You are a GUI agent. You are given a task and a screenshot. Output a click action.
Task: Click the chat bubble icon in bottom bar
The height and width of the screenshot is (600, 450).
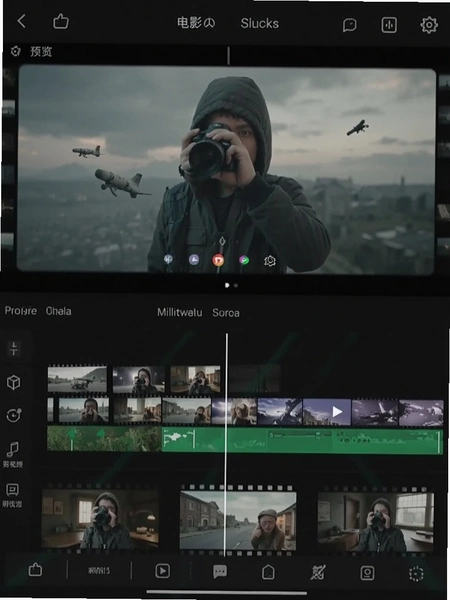pos(220,572)
